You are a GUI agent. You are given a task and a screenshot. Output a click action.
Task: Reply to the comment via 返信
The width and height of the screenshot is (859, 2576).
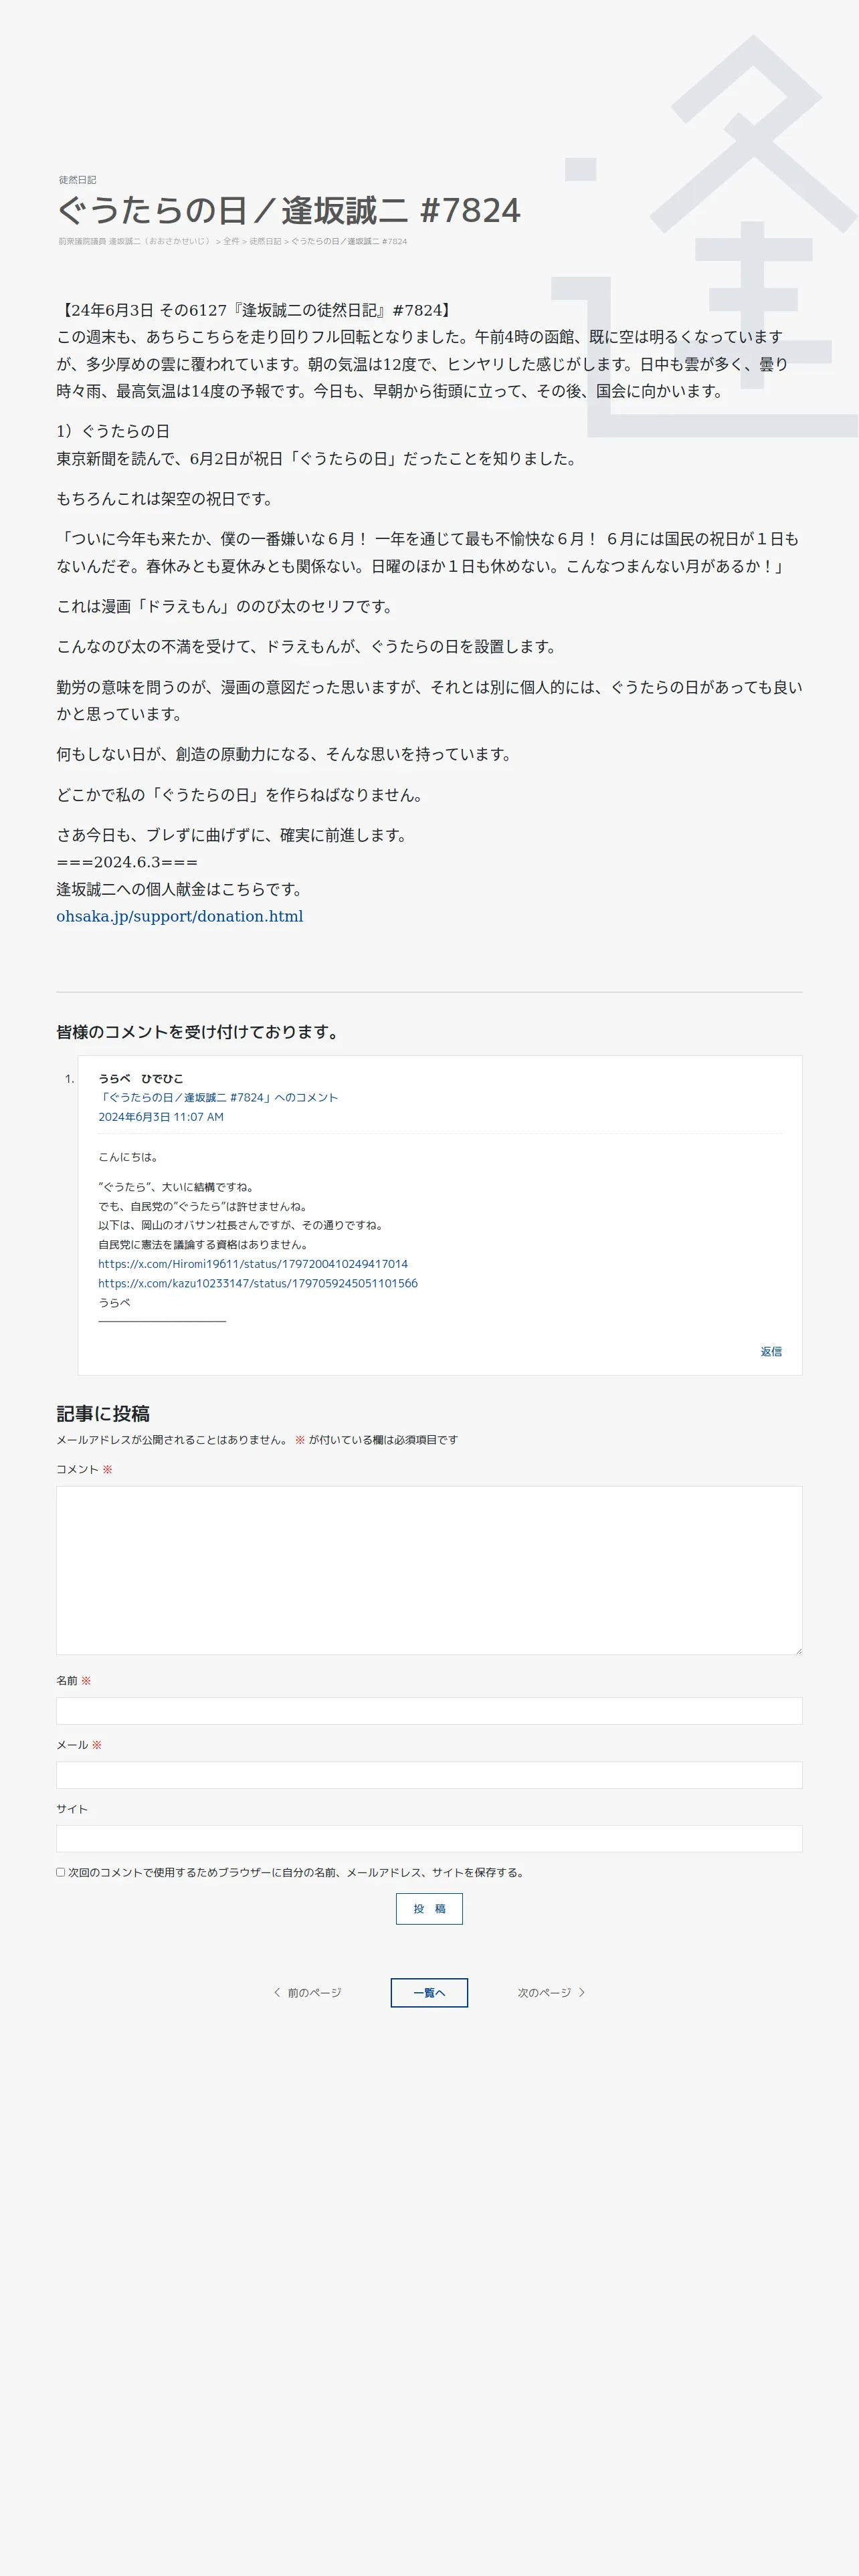(x=771, y=1351)
